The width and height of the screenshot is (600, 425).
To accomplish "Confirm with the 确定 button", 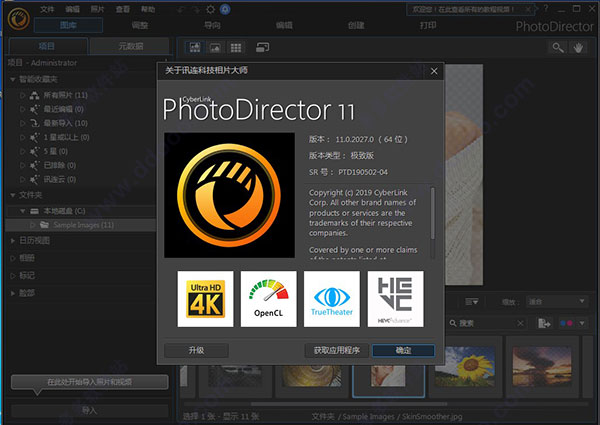I will click(x=403, y=350).
